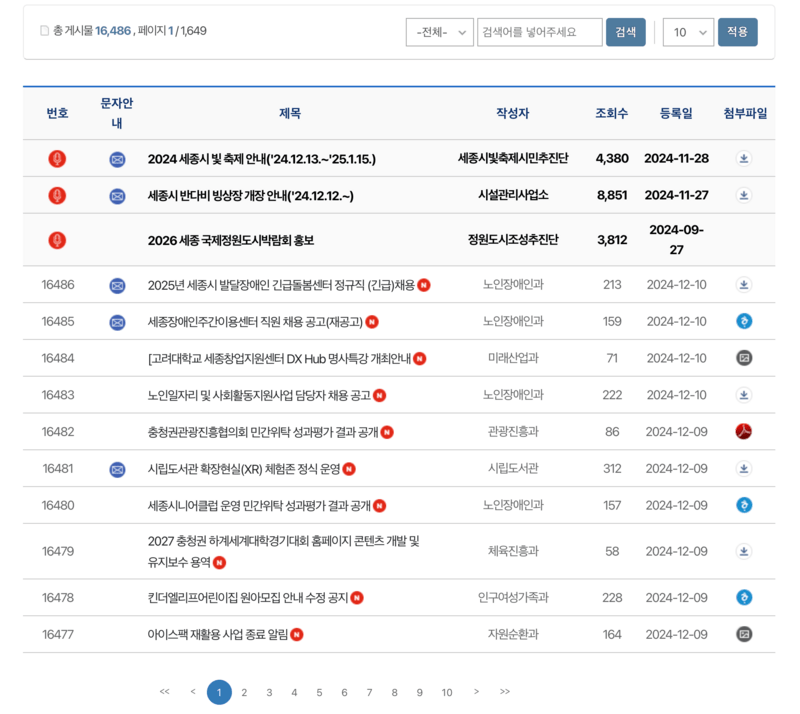Image resolution: width=800 pixels, height=714 pixels.
Task: Click the download icon for 2027 충청권 하계세계대학경기대회 post
Action: click(x=743, y=548)
